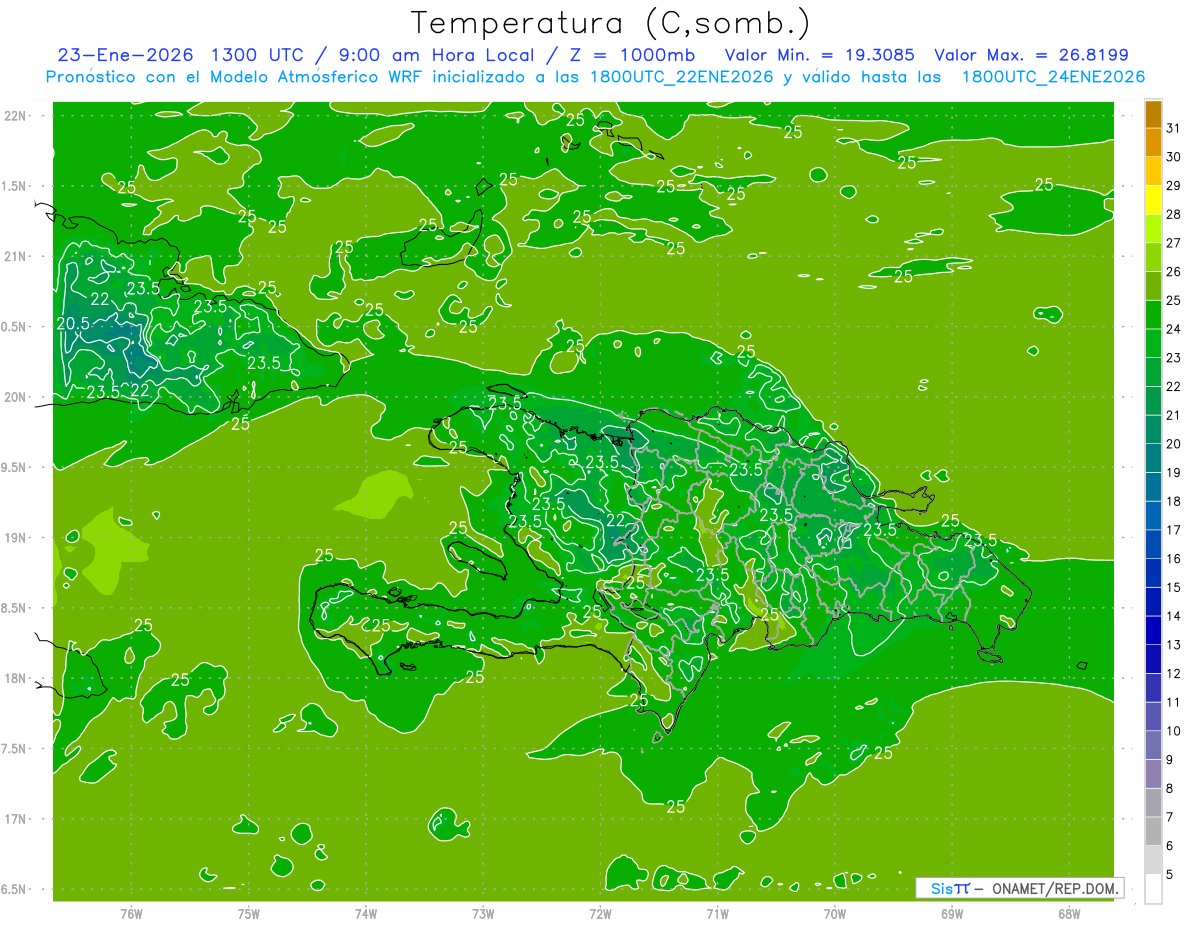The image size is (1200, 927).
Task: Click the "21N" latitude axis label
Action: [x=17, y=256]
